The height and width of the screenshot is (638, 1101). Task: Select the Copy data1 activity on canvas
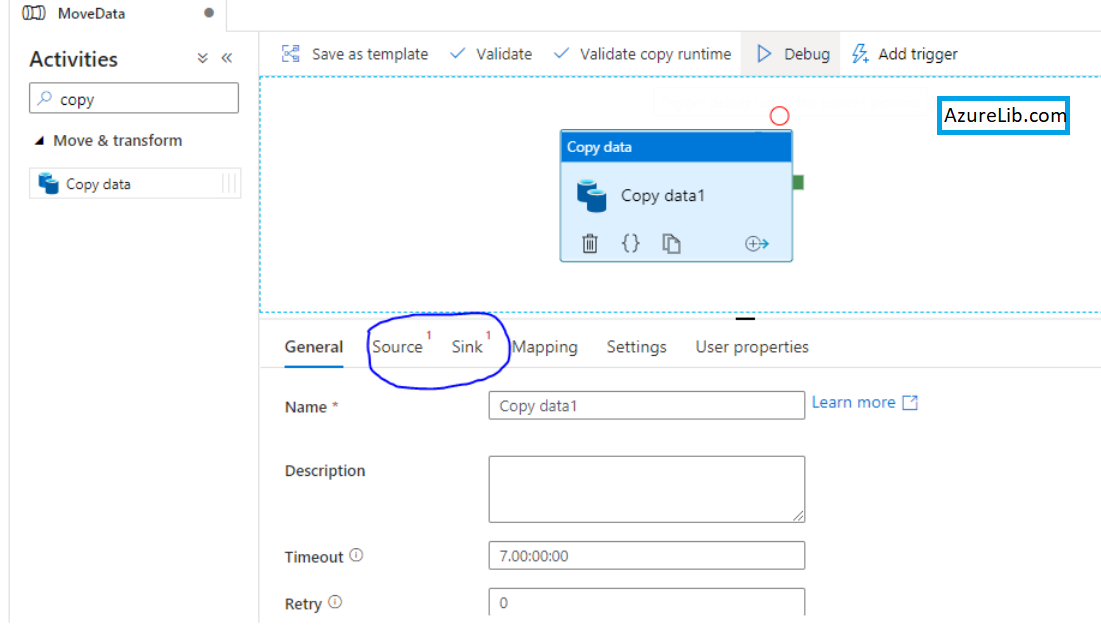[676, 196]
